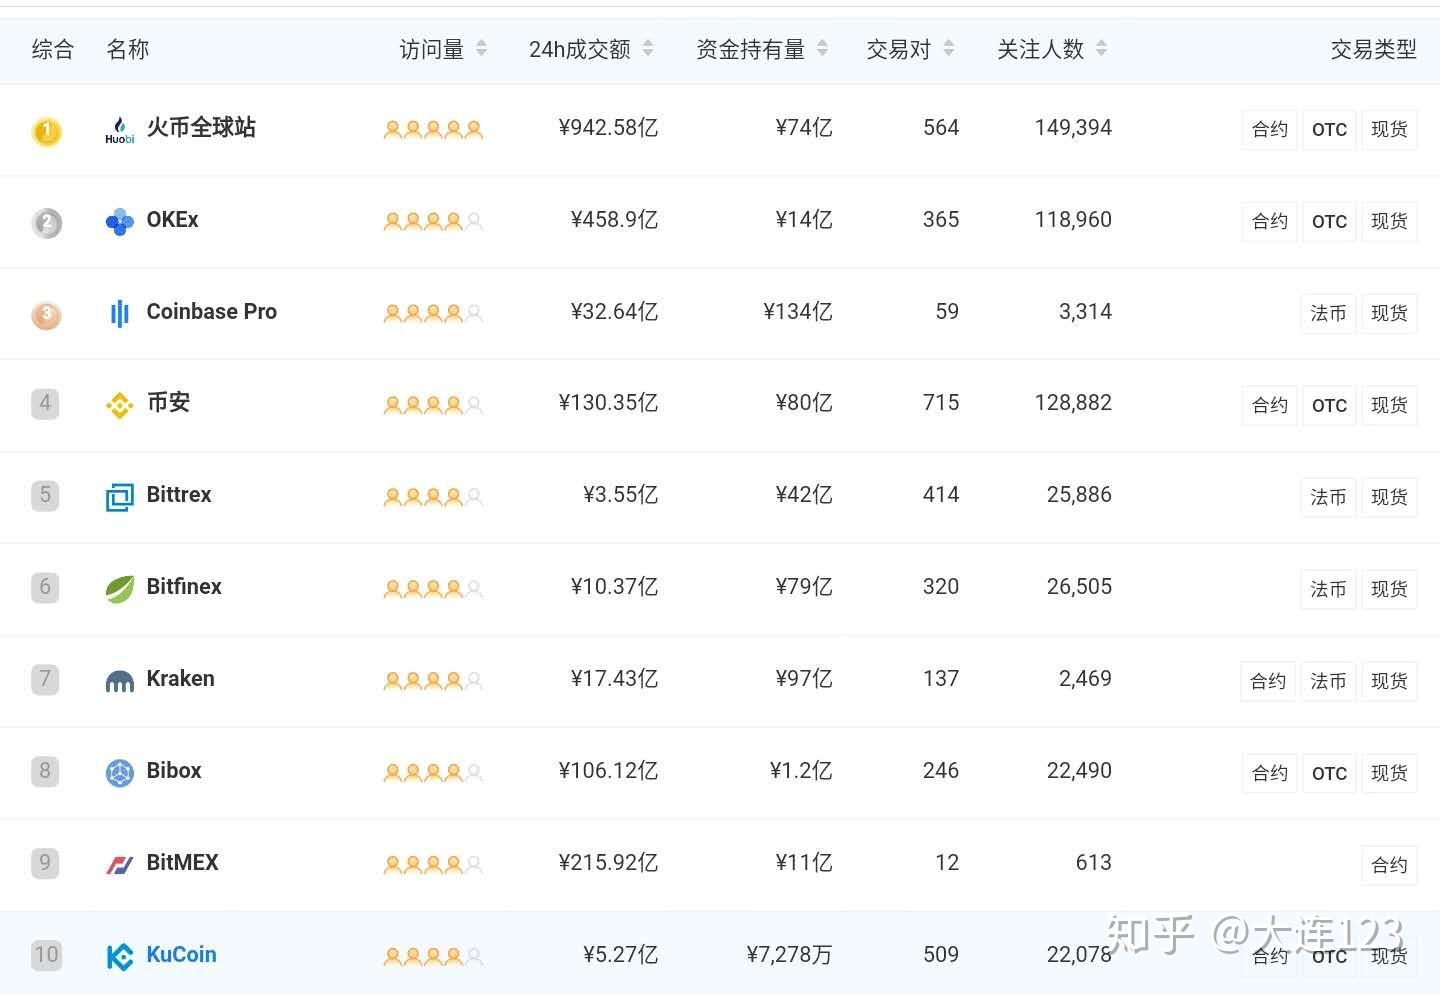1440x994 pixels.
Task: Click the Coinbase Pro logo icon
Action: tap(119, 313)
